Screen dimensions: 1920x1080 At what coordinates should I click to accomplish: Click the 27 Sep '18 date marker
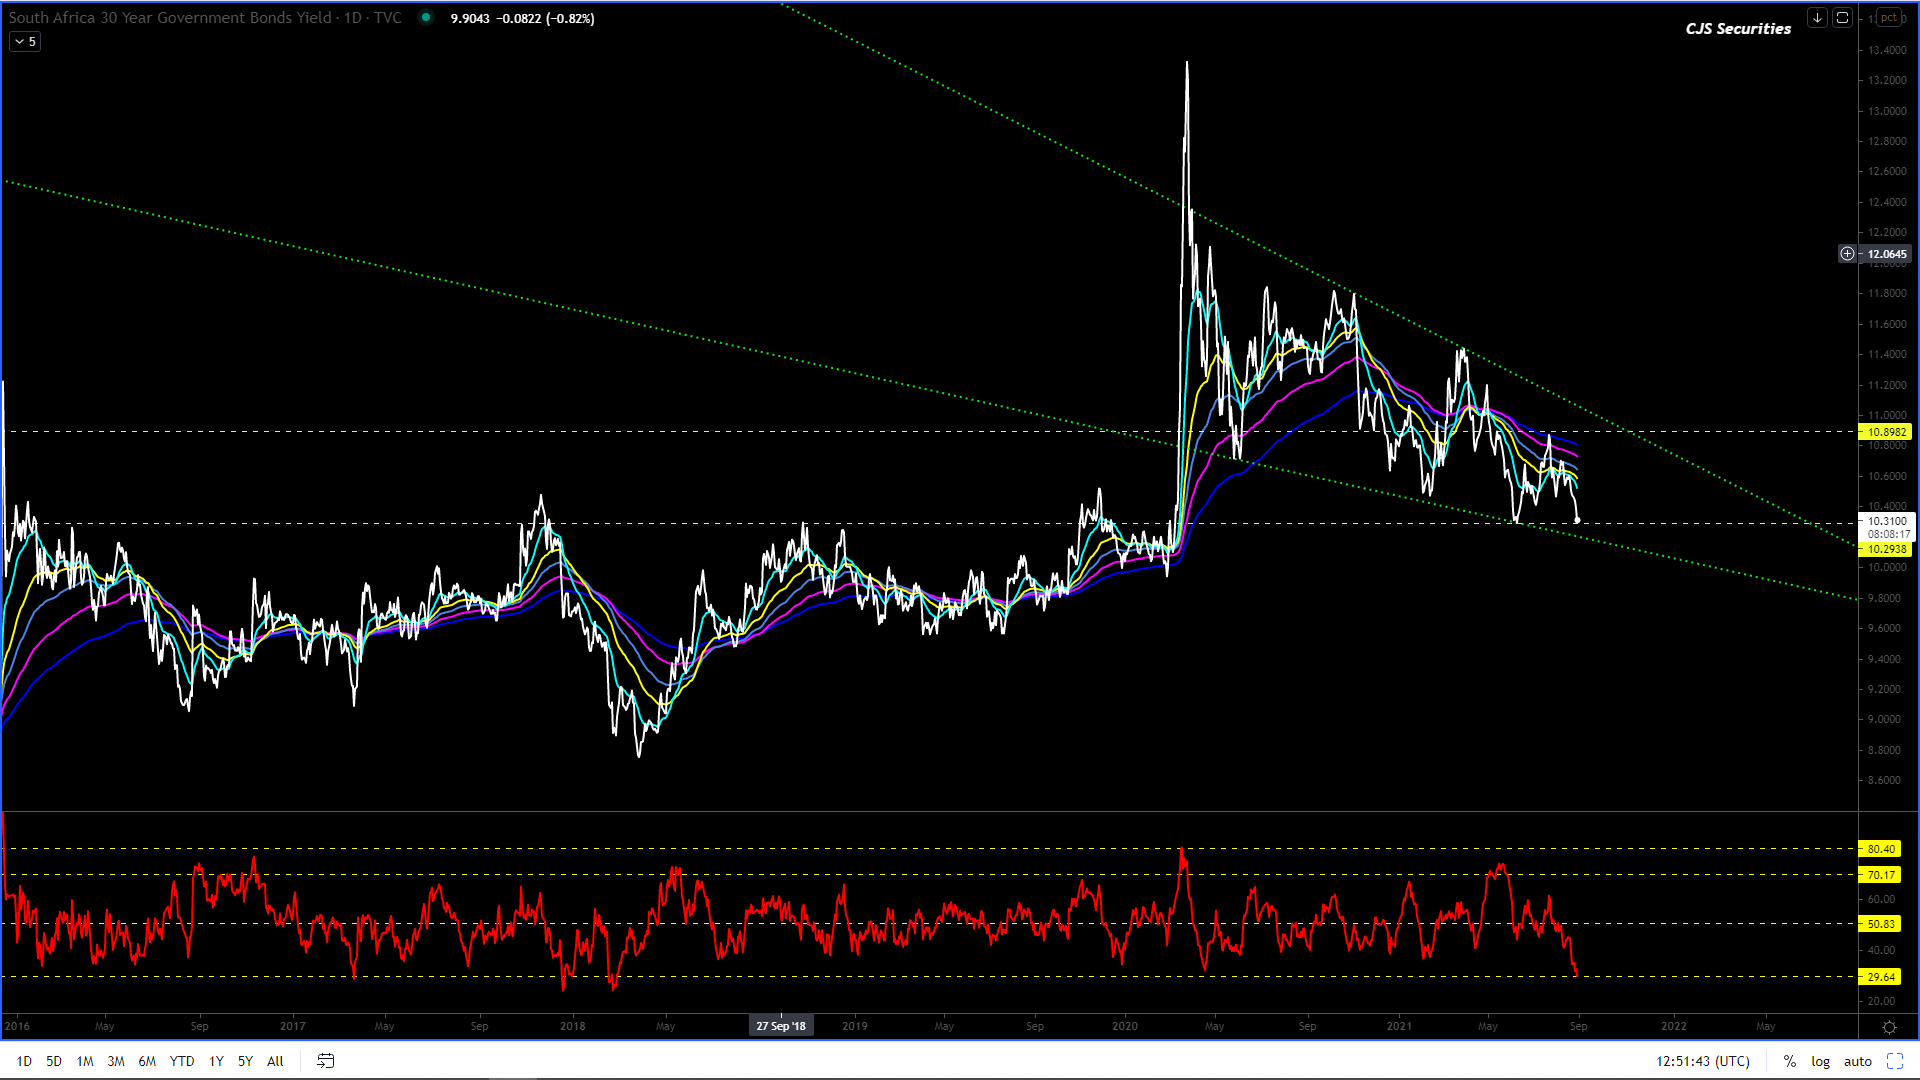781,1026
